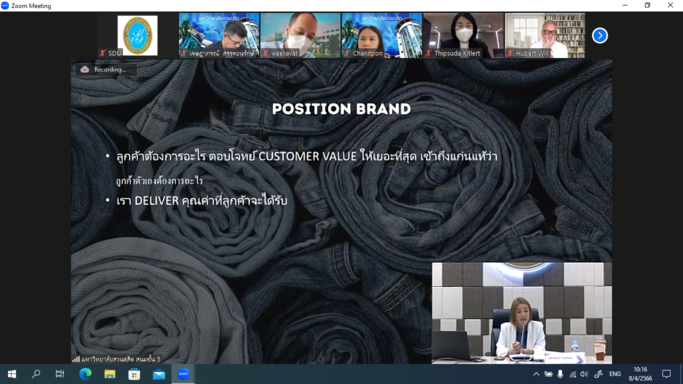Launch Microsoft Edge from taskbar
Screen dimensions: 683x384
[85, 374]
